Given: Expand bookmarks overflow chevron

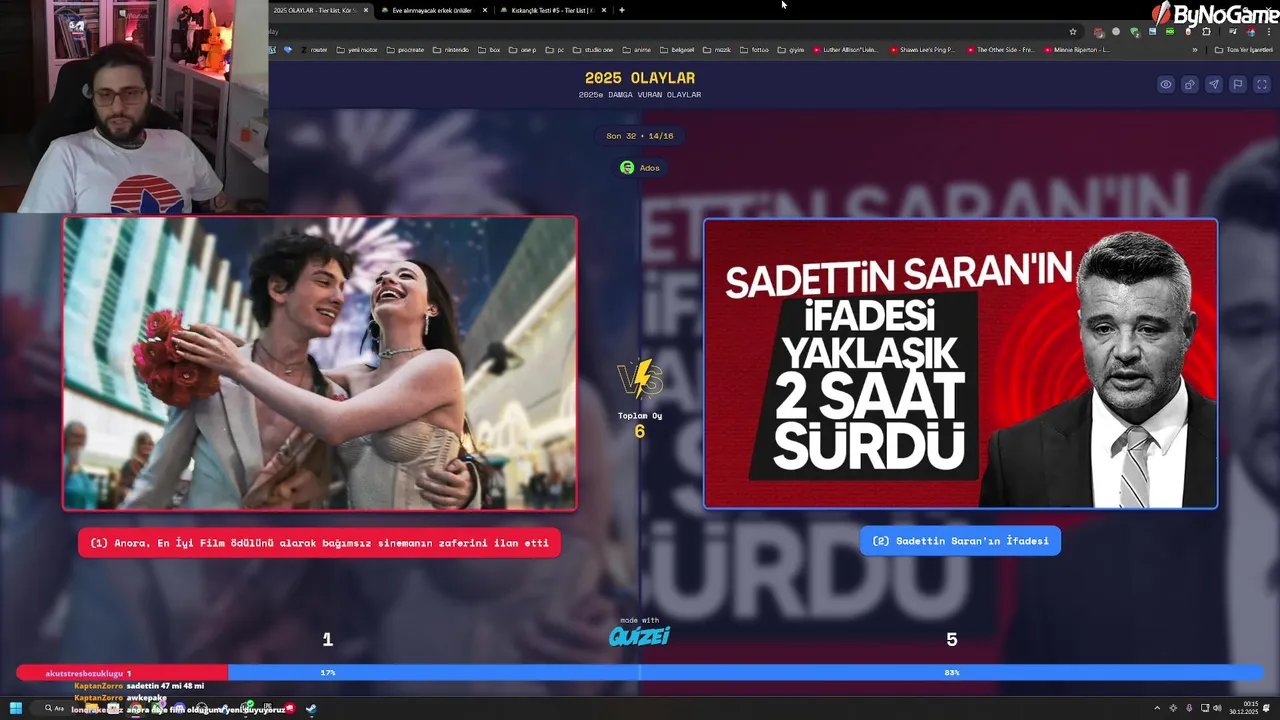Looking at the screenshot, I should (x=1194, y=49).
